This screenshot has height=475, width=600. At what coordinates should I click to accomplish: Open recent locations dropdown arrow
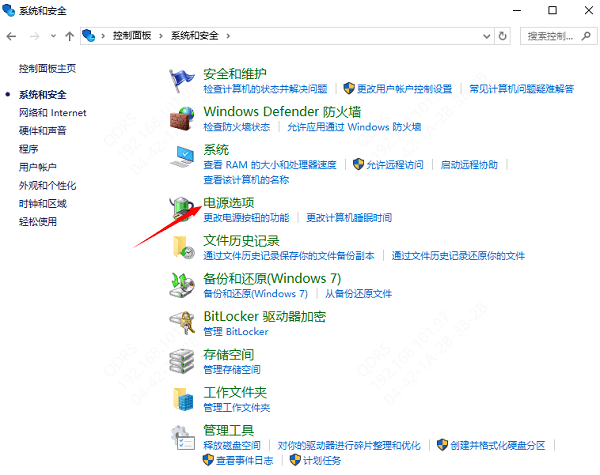(53, 36)
